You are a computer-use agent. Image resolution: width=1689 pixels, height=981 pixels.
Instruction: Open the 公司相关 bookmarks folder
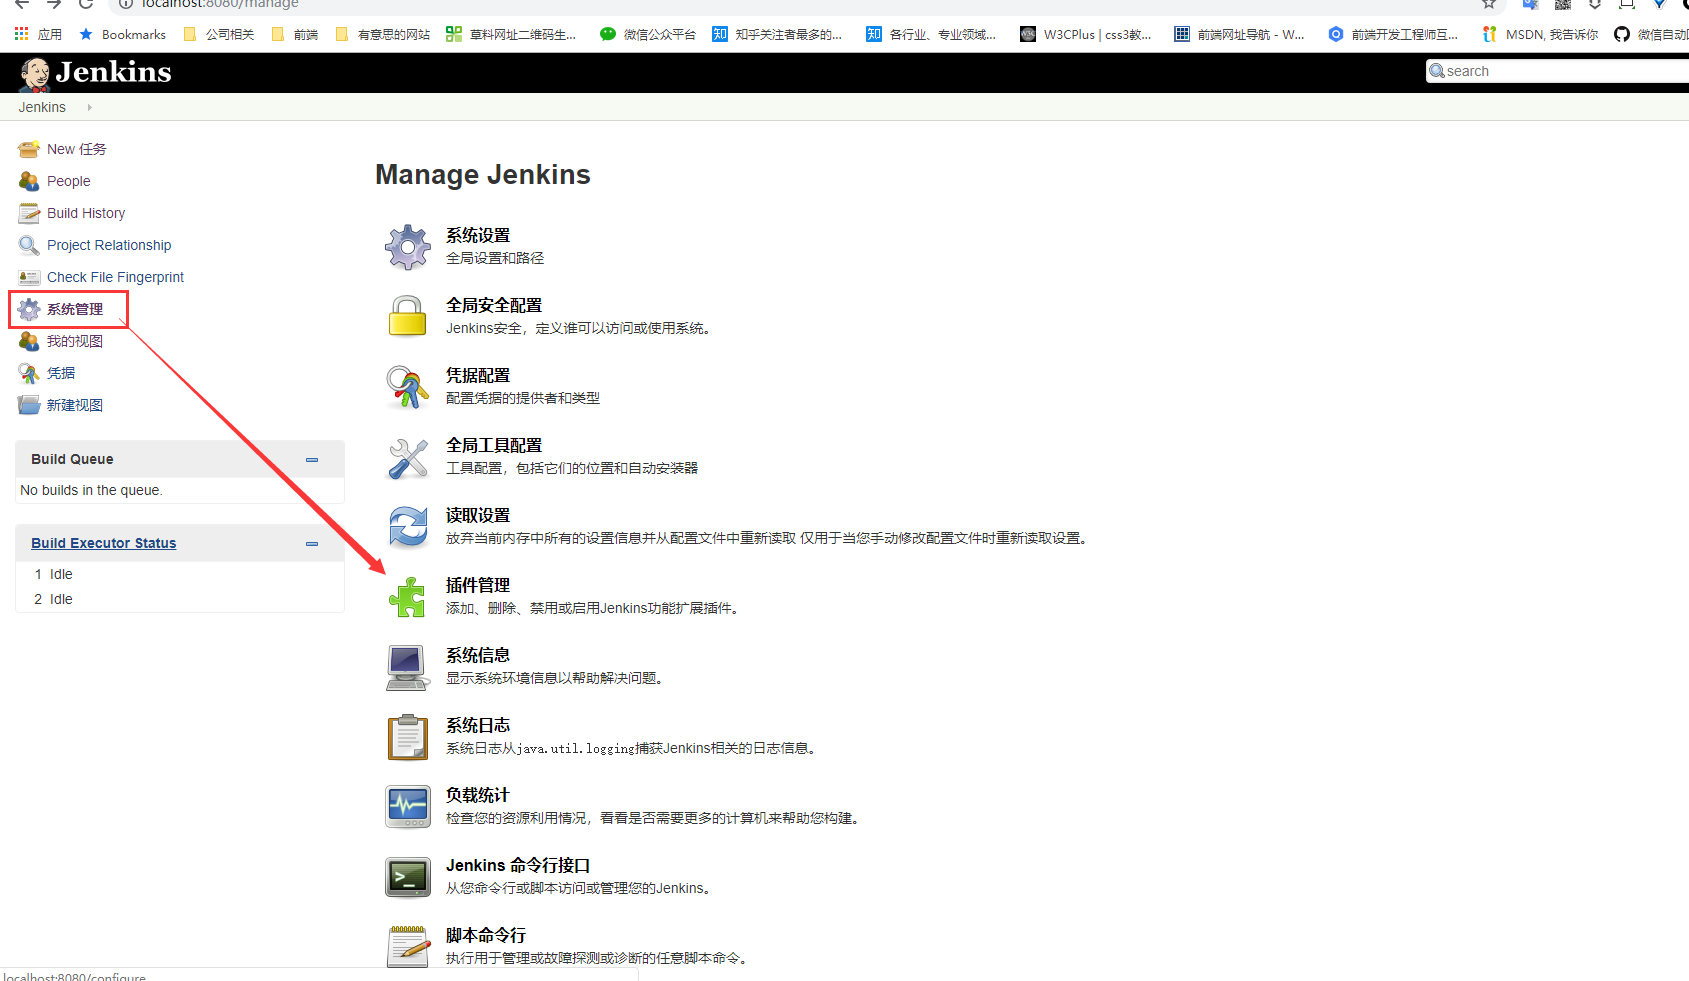coord(219,34)
